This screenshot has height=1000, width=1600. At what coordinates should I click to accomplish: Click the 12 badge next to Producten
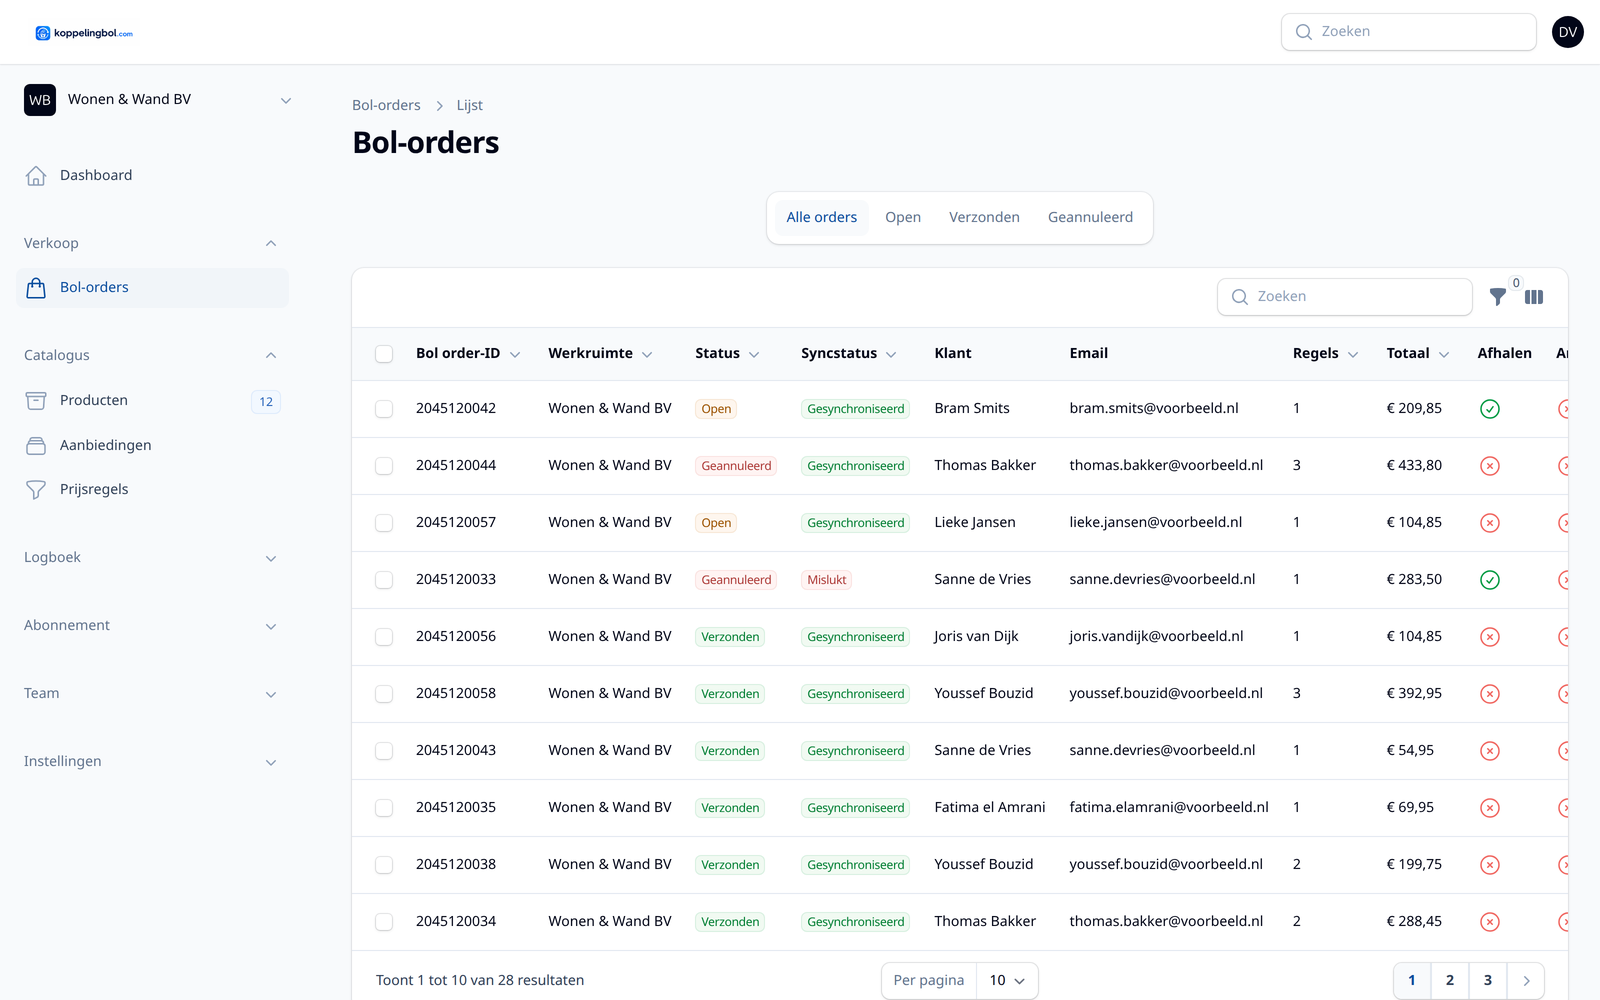266,402
